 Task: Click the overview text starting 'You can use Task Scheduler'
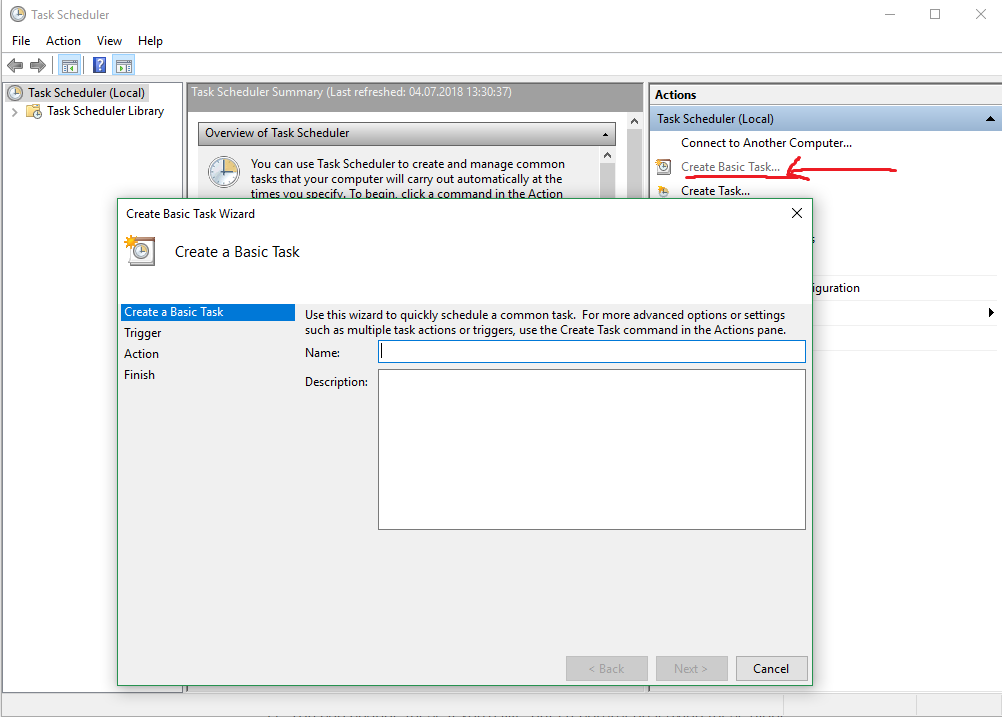[408, 179]
